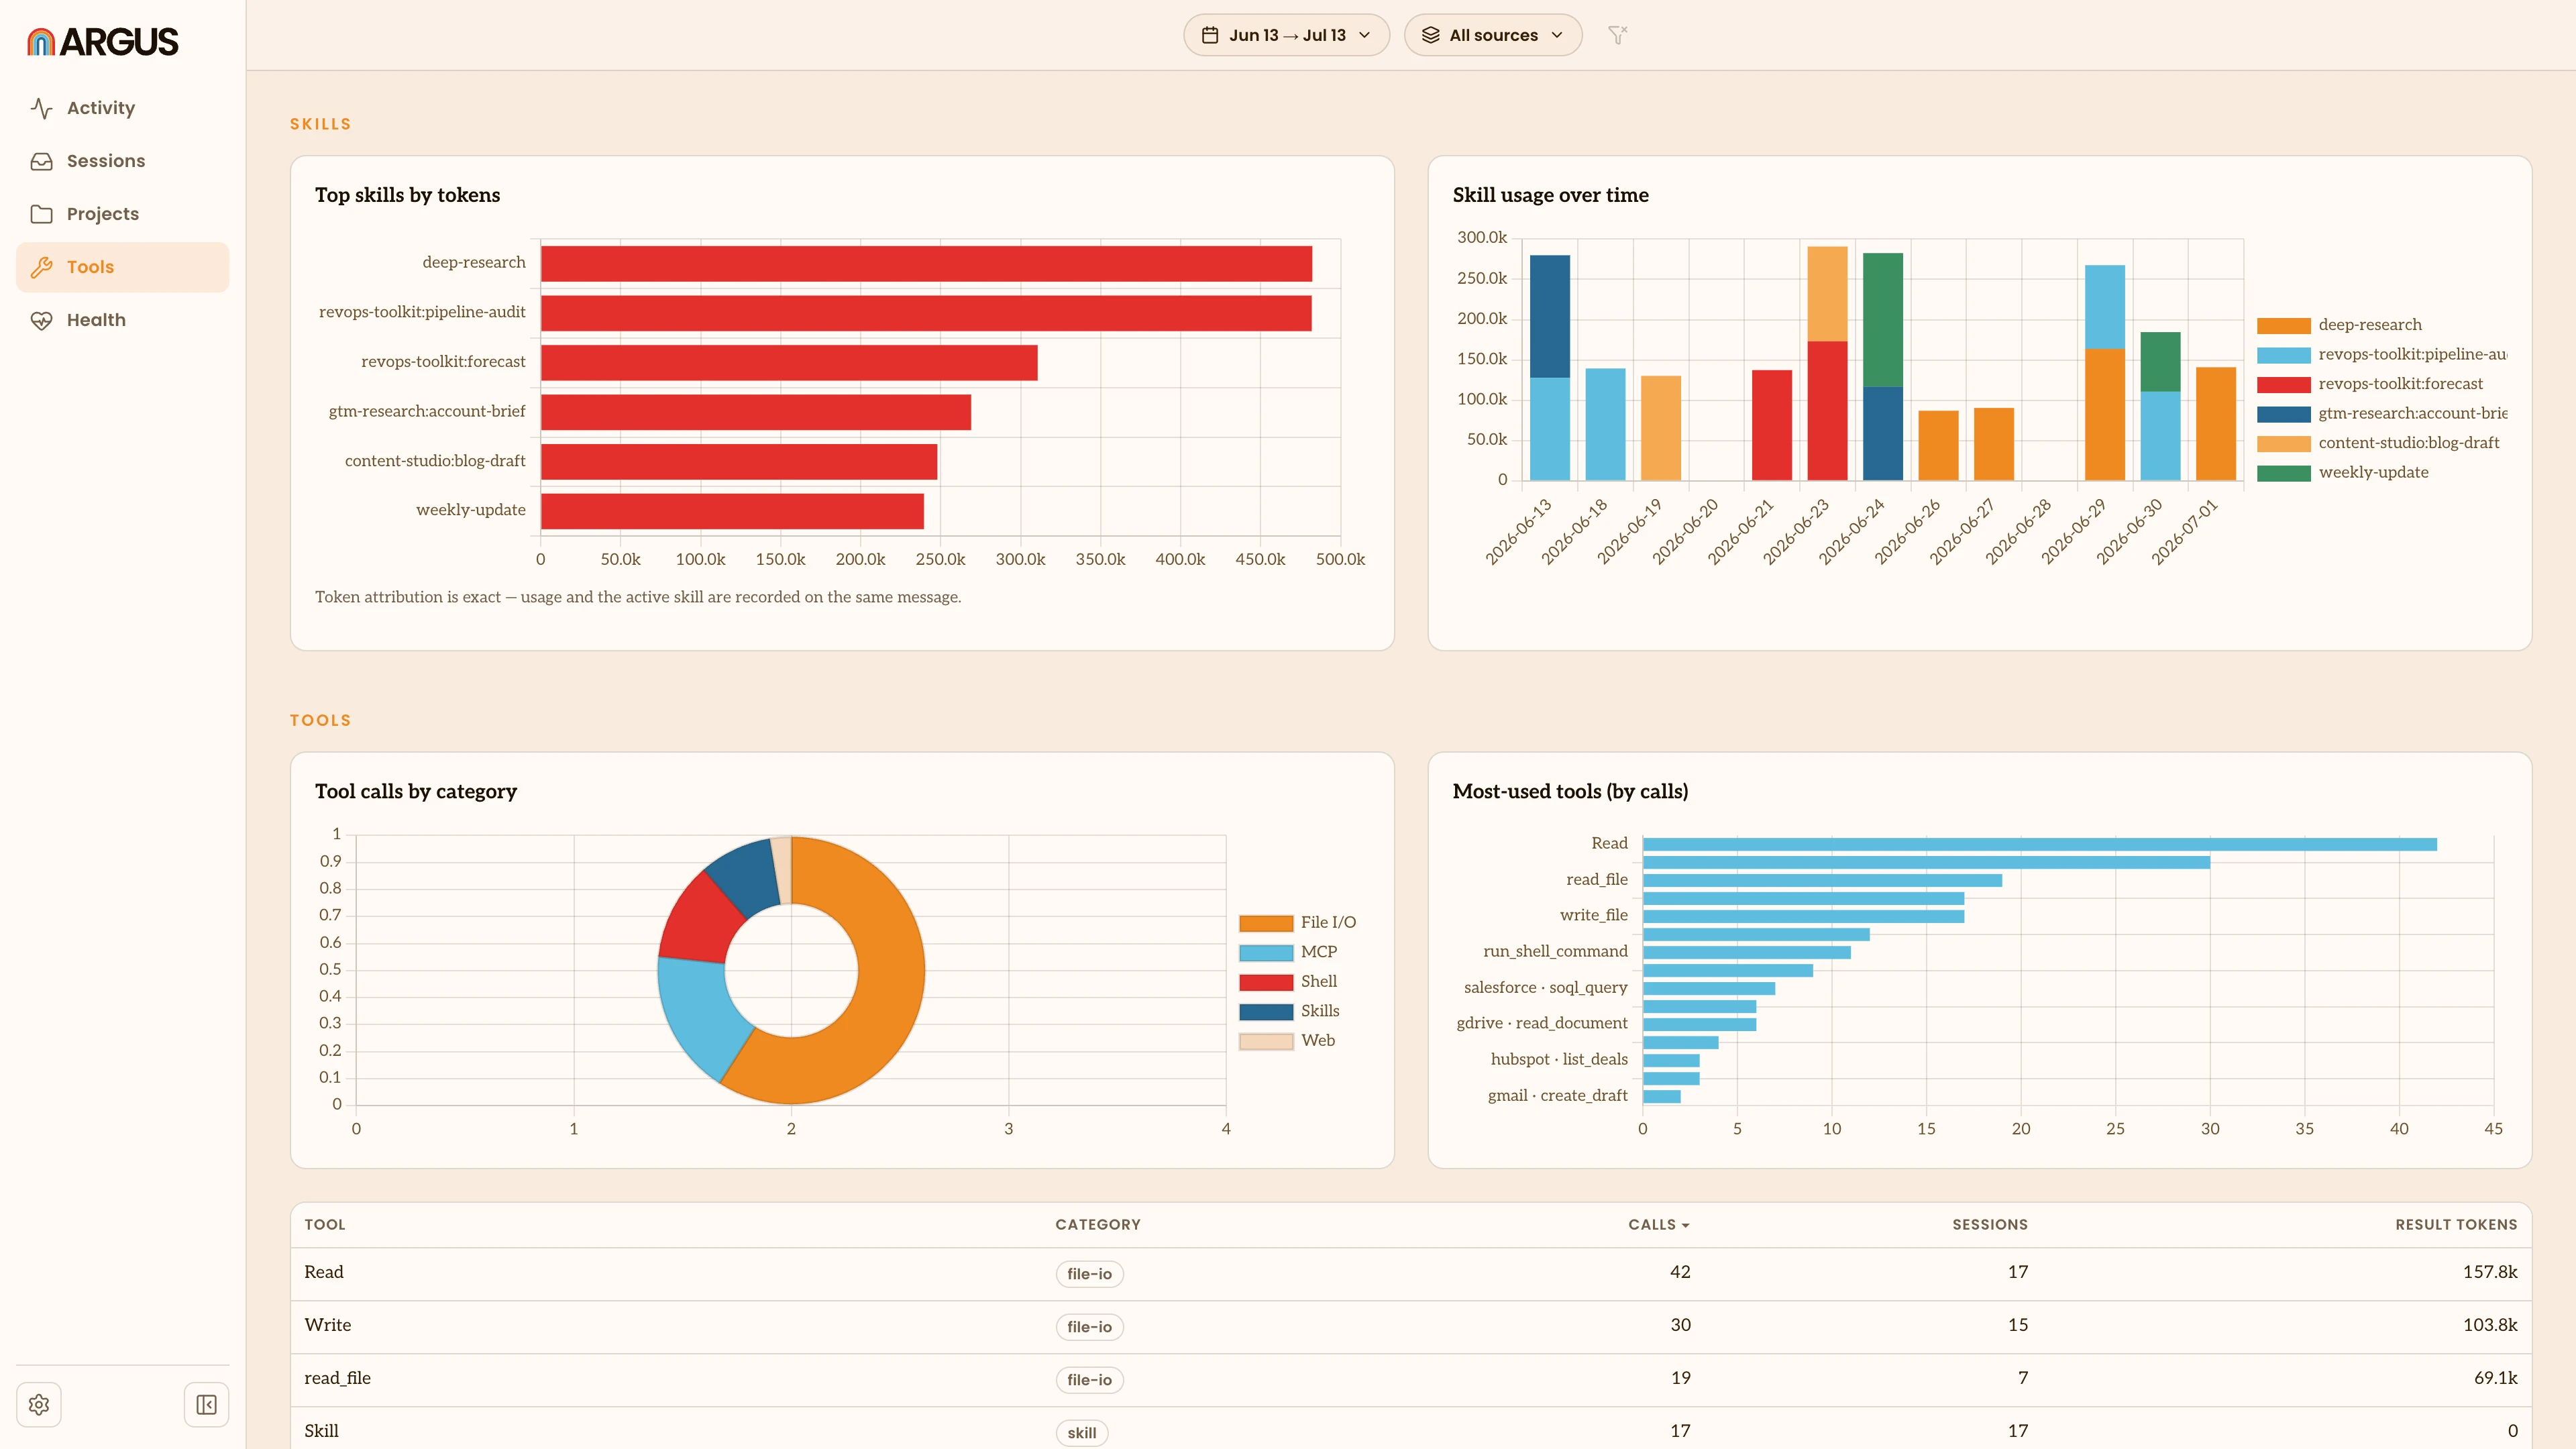This screenshot has width=2576, height=1449.
Task: Toggle revops-toolkit:pipeline-audit legend entry
Action: (2382, 355)
